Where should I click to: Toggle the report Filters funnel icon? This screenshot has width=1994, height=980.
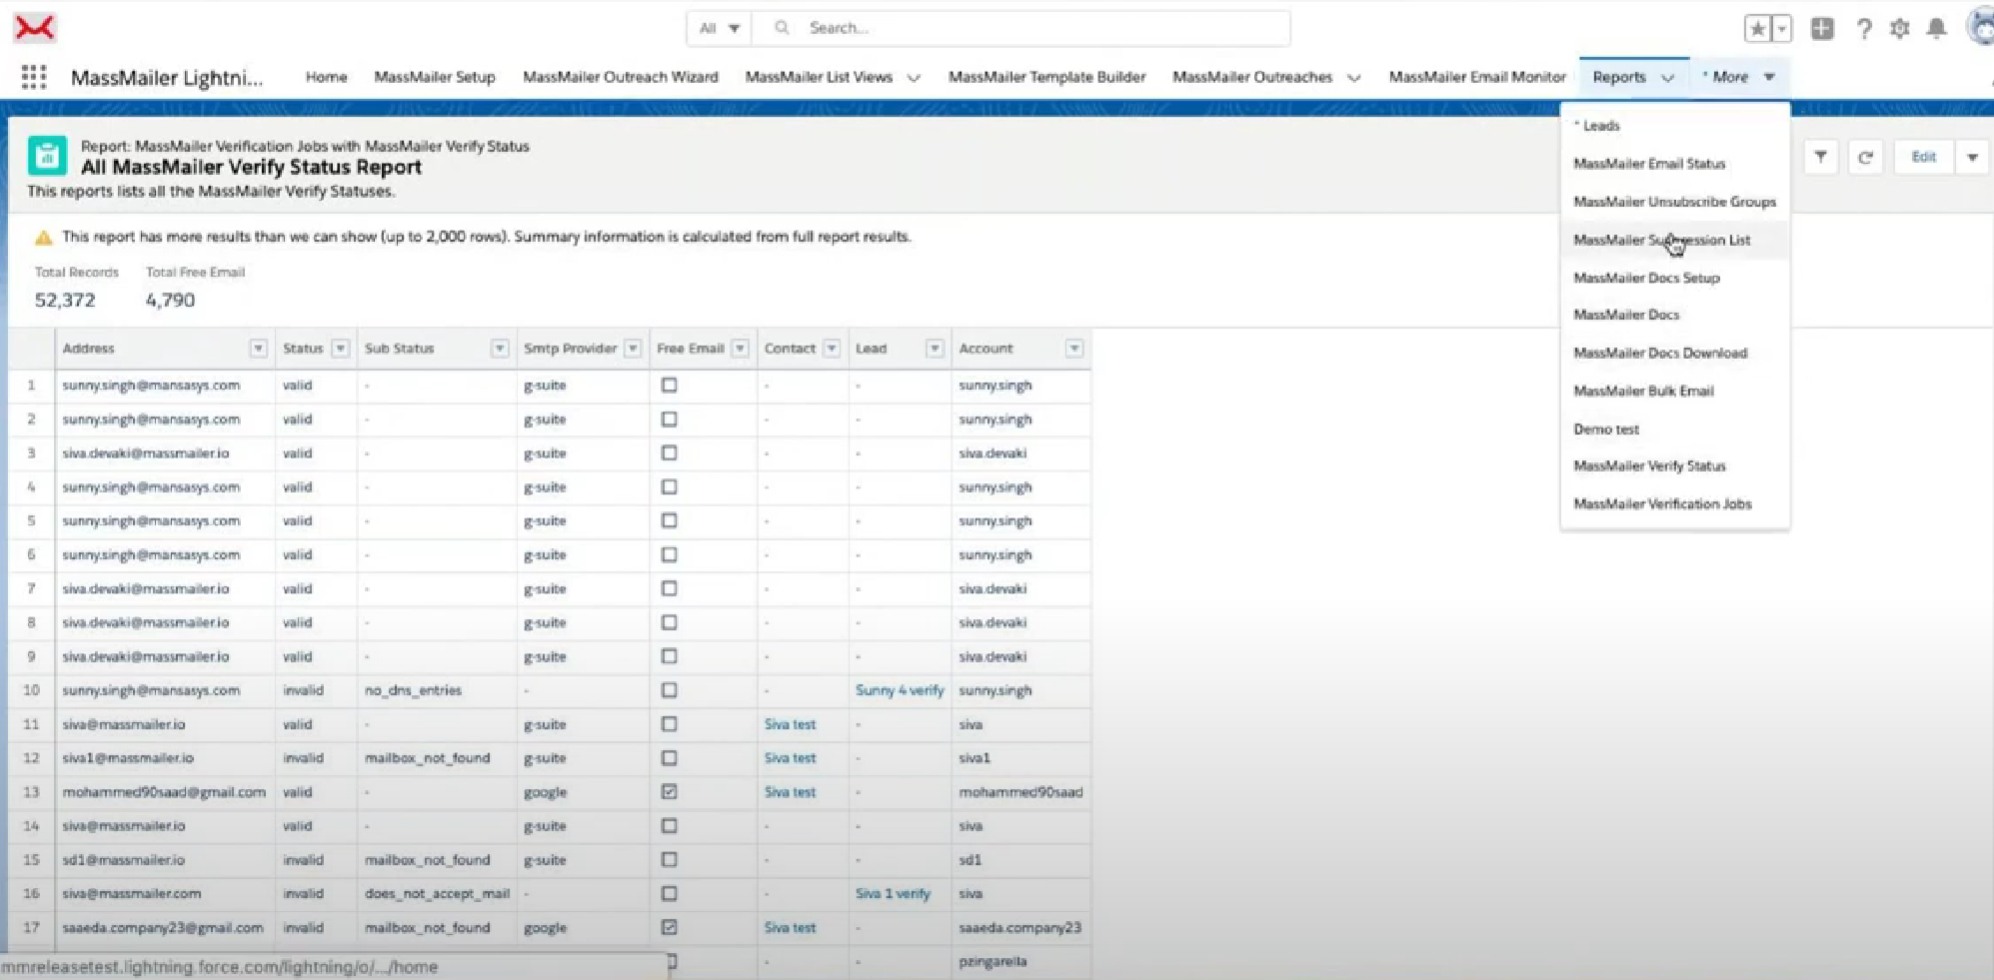[x=1820, y=157]
